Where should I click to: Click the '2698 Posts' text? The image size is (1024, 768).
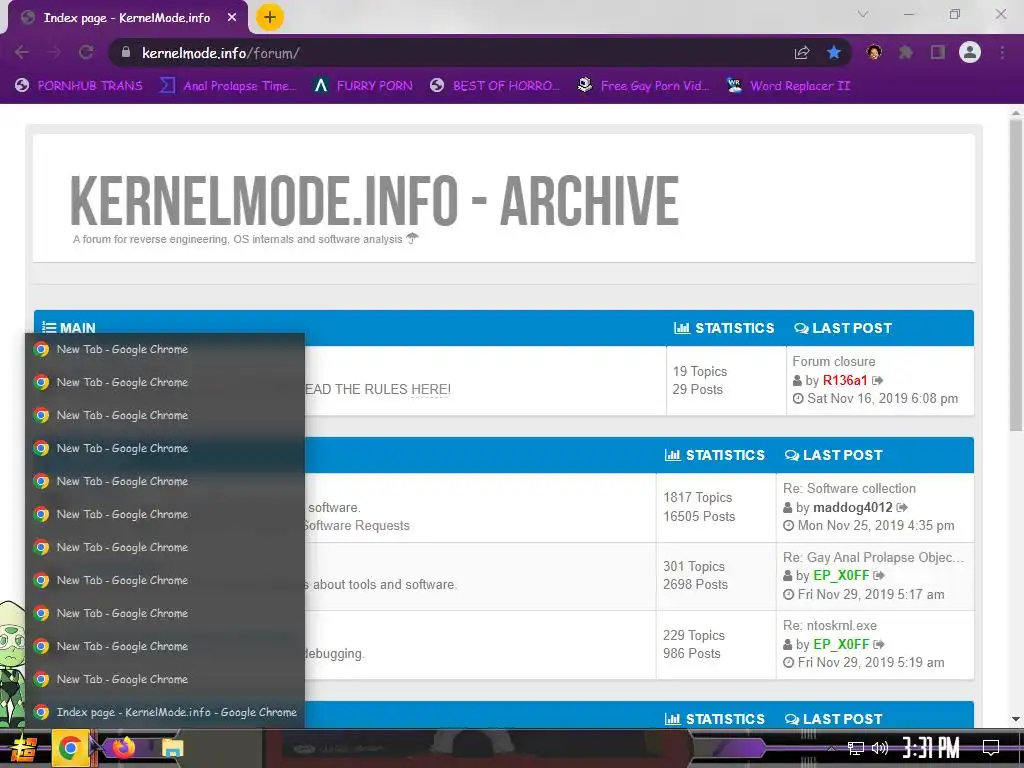pyautogui.click(x=695, y=584)
